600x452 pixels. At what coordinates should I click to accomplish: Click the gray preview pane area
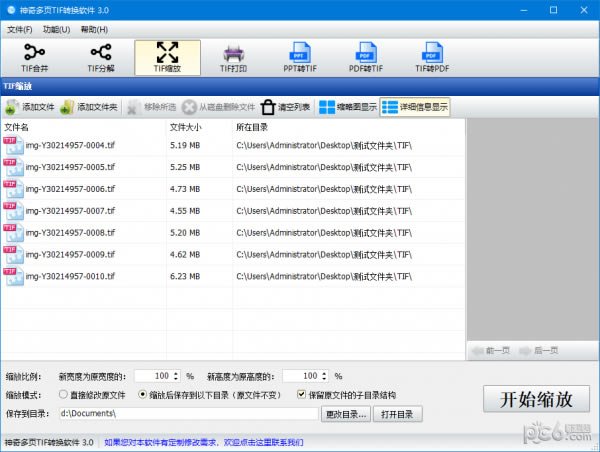(533, 229)
